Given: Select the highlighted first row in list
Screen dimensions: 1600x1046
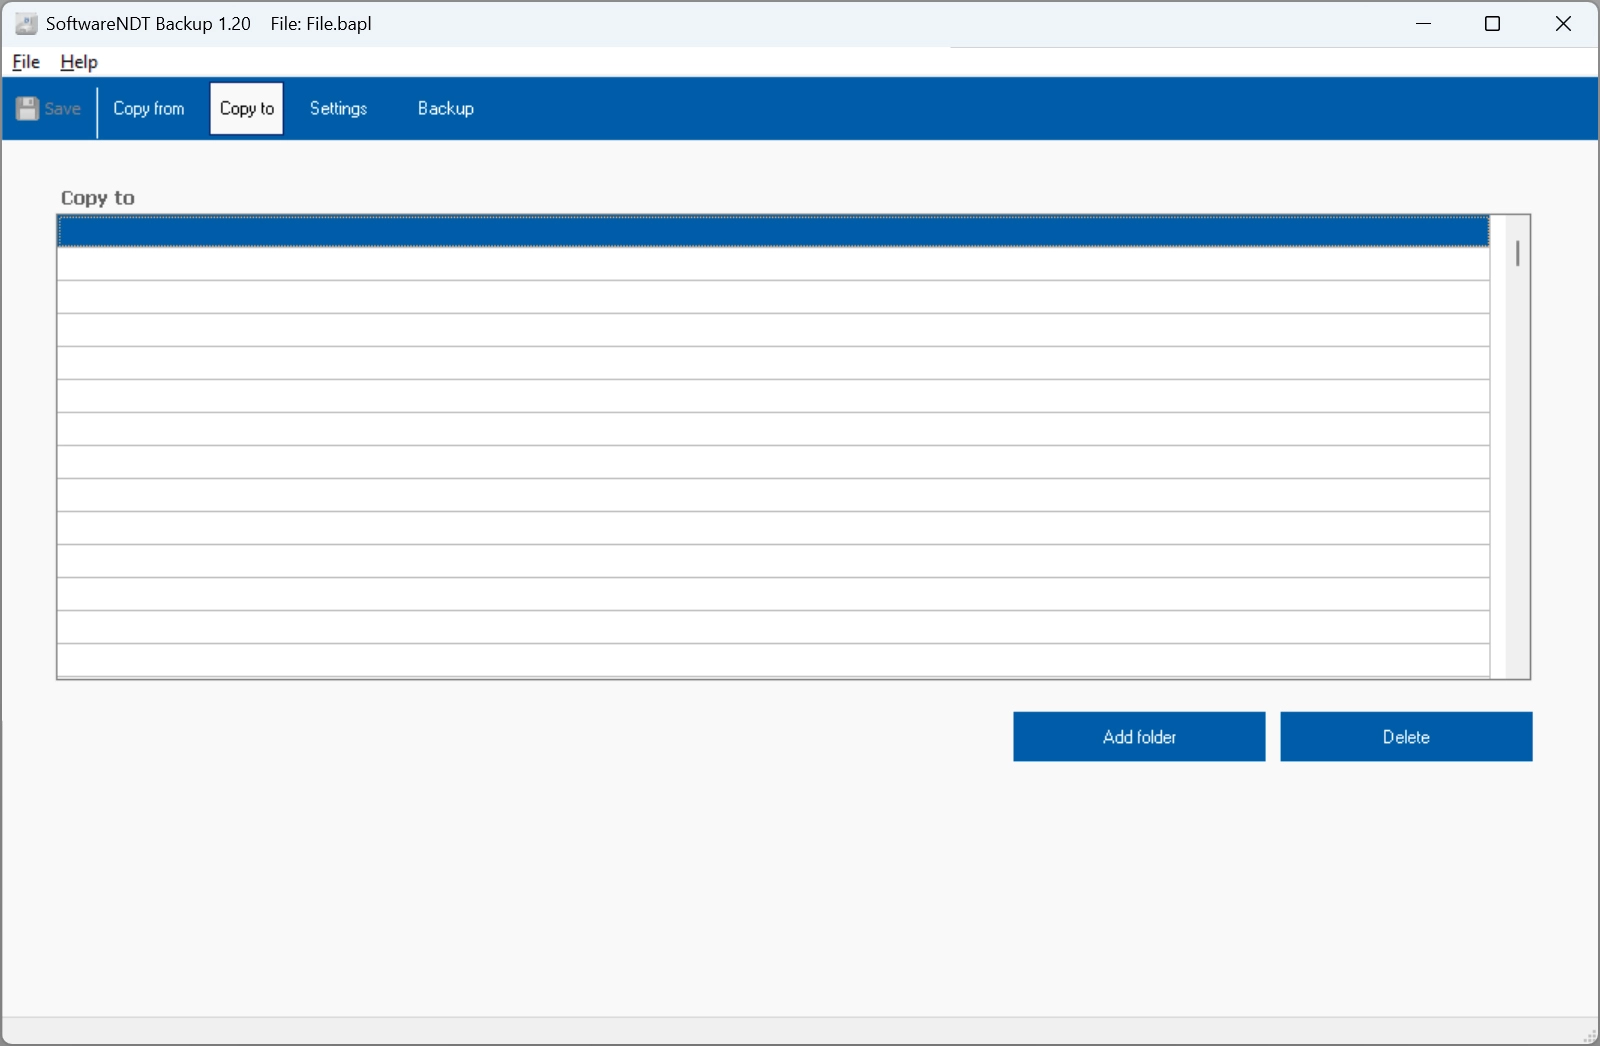Looking at the screenshot, I should [772, 232].
